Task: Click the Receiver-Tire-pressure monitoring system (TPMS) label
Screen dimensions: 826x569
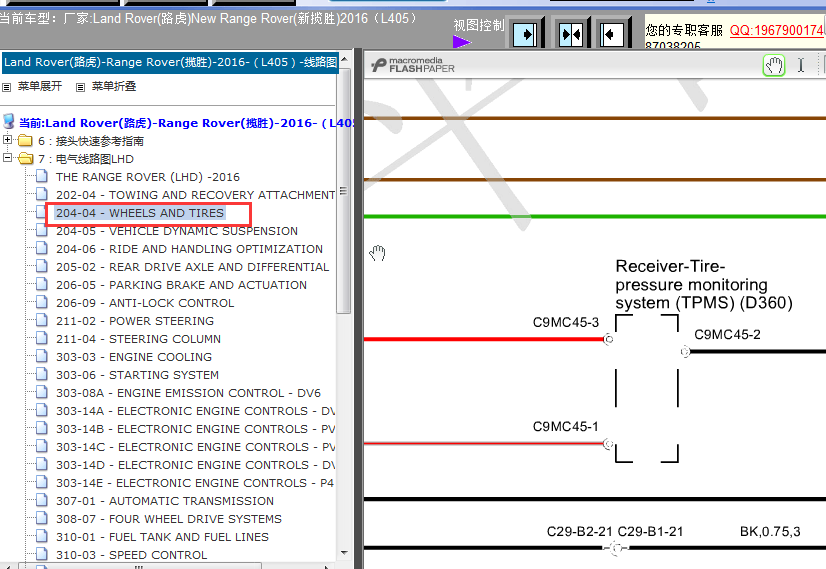Action: 704,284
